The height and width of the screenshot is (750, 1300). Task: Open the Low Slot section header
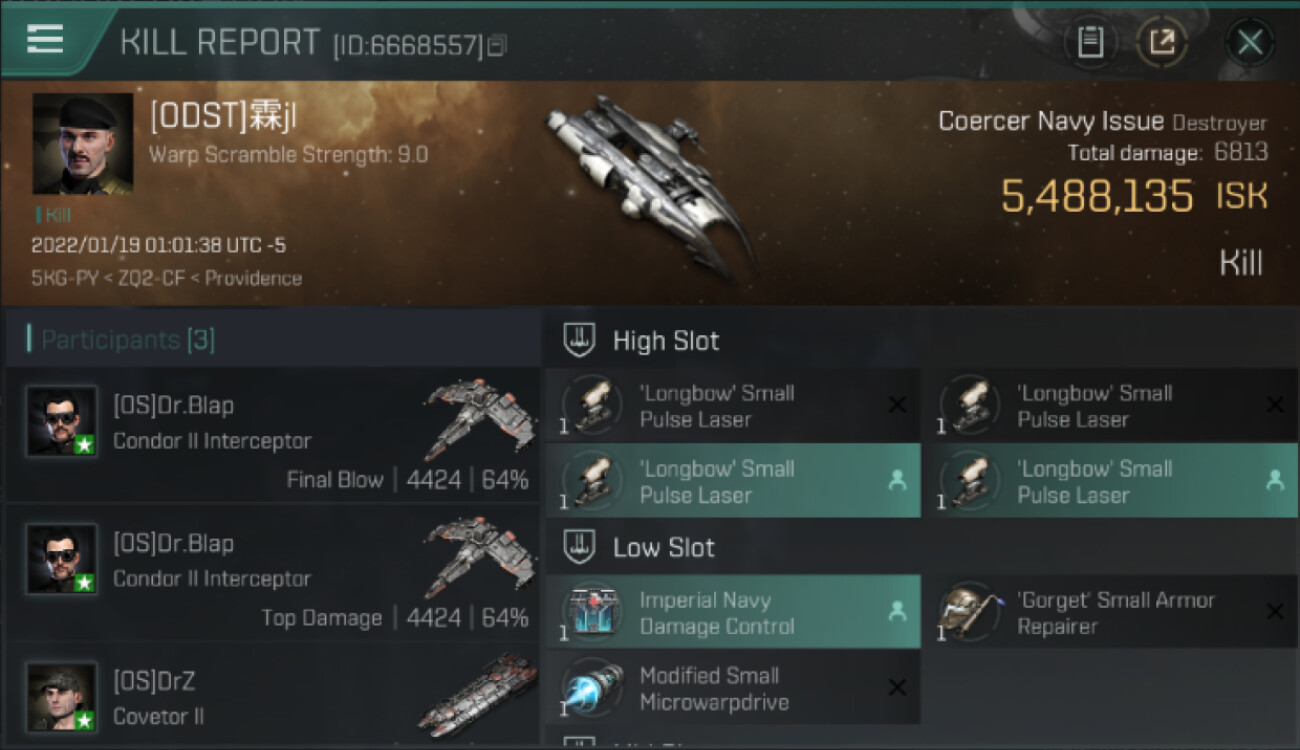tap(663, 548)
